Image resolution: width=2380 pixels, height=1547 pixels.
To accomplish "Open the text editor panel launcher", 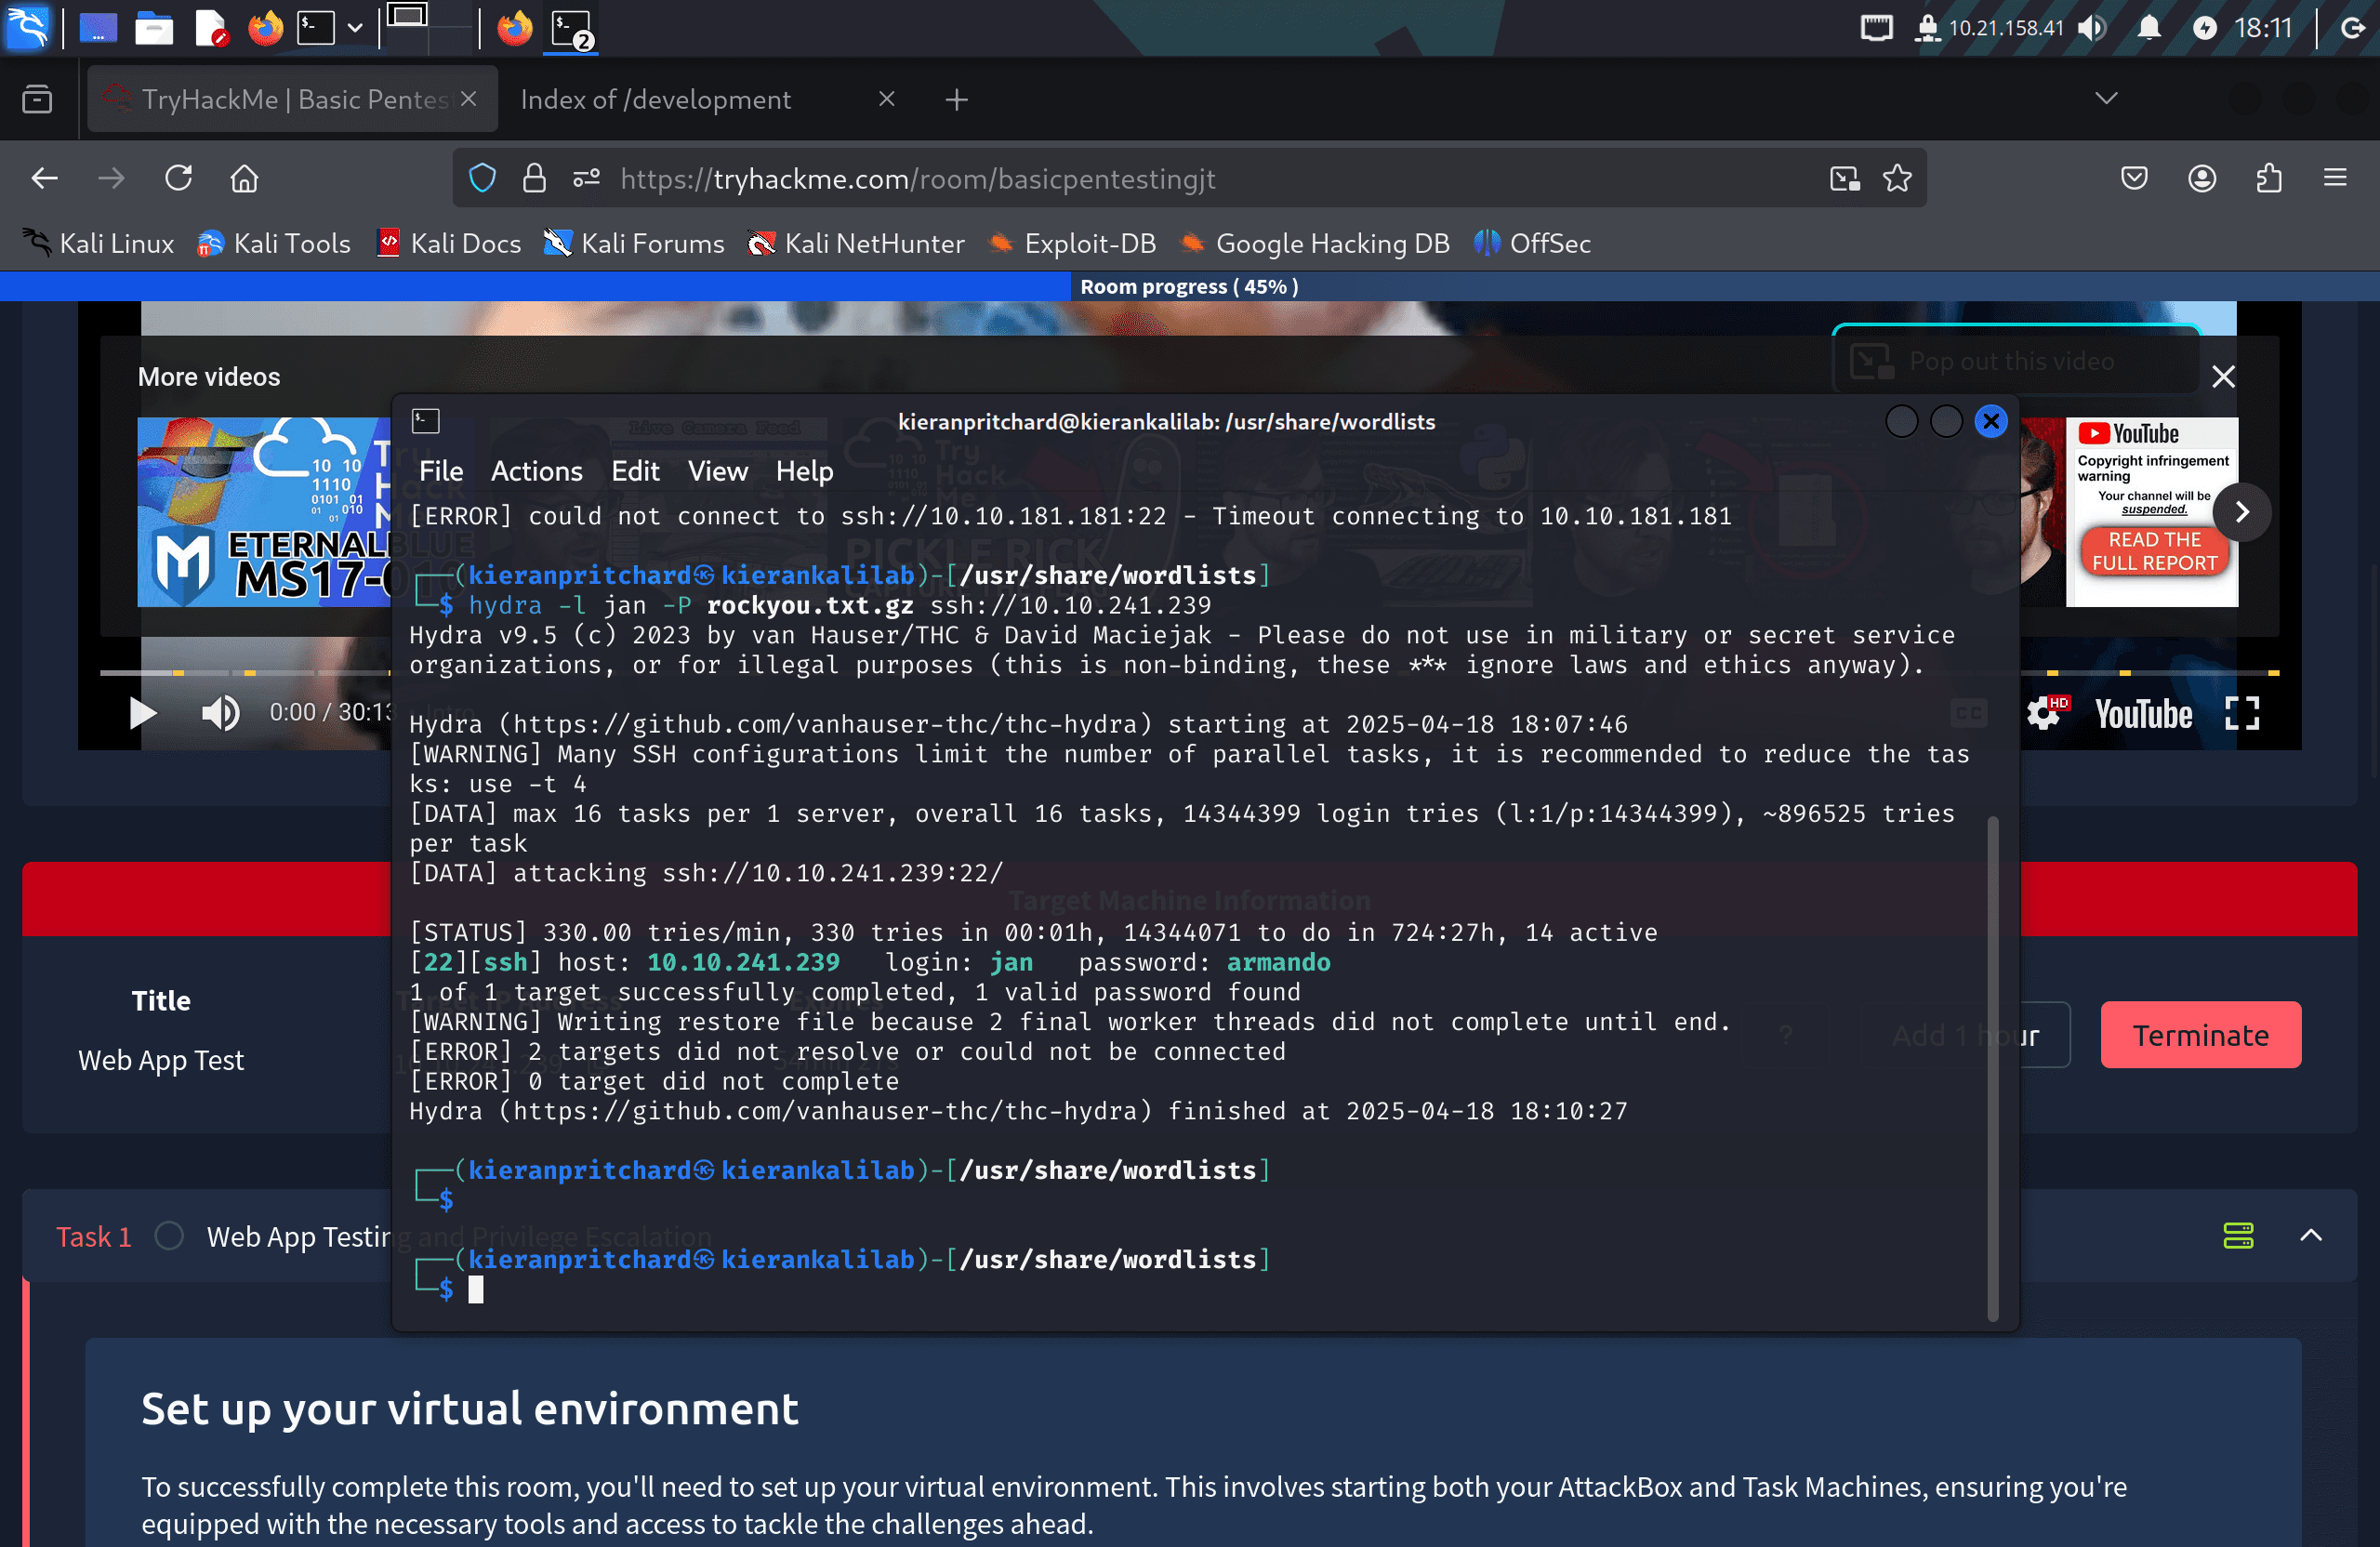I will pyautogui.click(x=211, y=28).
